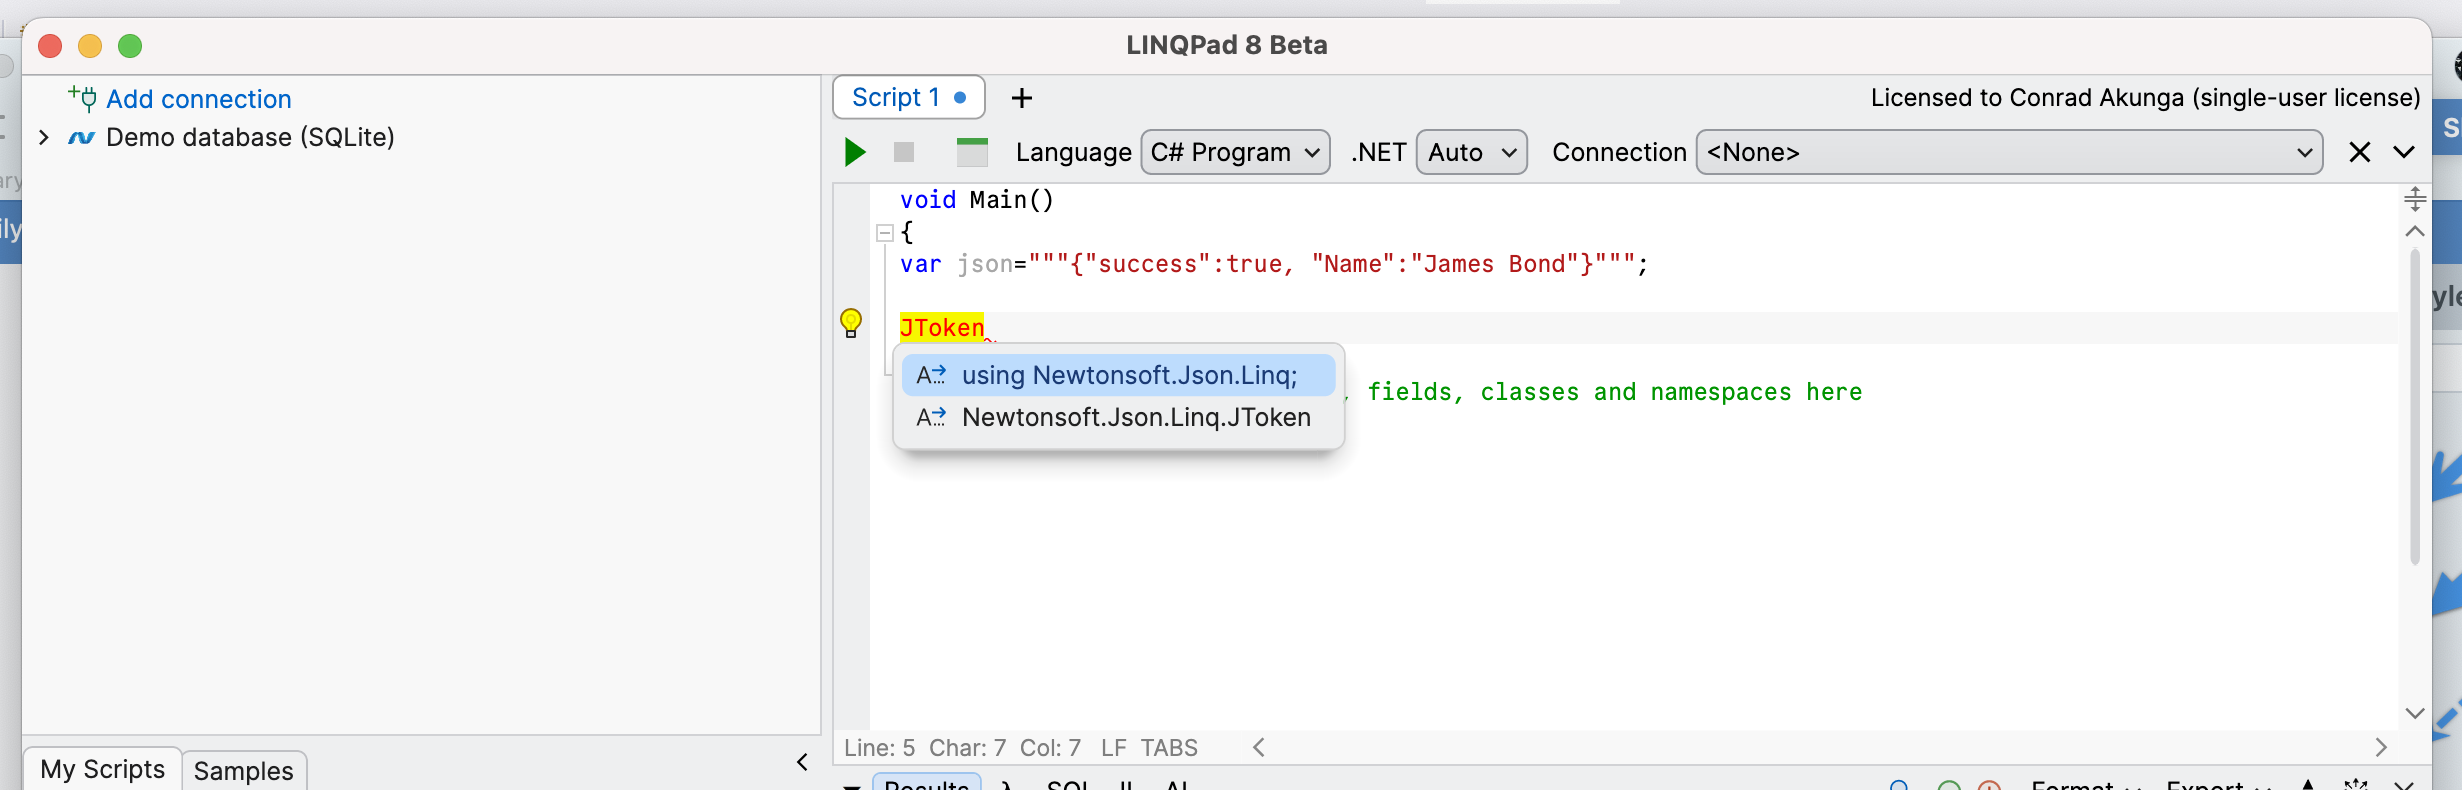This screenshot has width=2462, height=790.
Task: Close the script using the X icon
Action: pos(2360,152)
